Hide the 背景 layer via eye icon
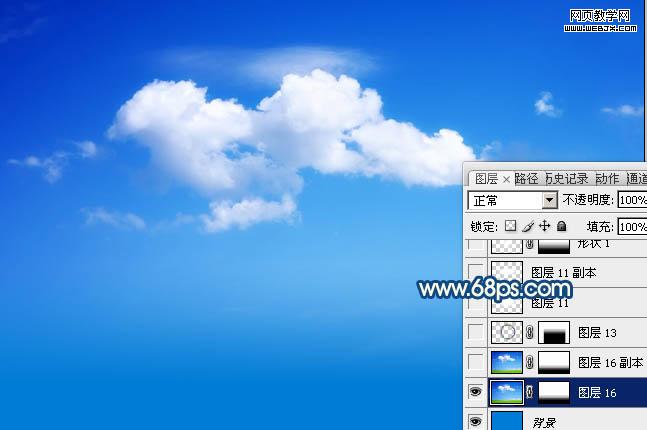The image size is (647, 430). coord(475,421)
